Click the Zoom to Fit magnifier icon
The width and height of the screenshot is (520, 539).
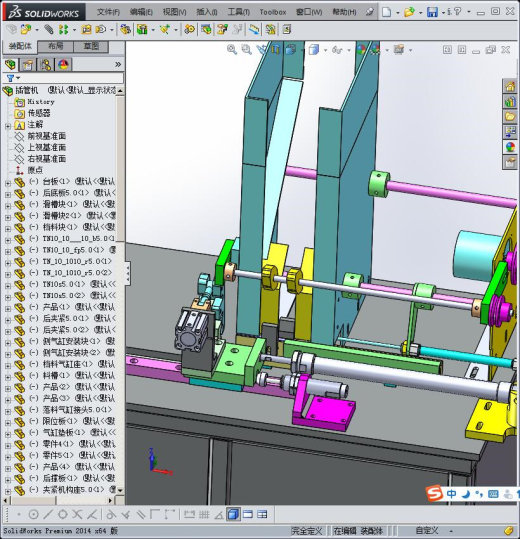[x=232, y=50]
